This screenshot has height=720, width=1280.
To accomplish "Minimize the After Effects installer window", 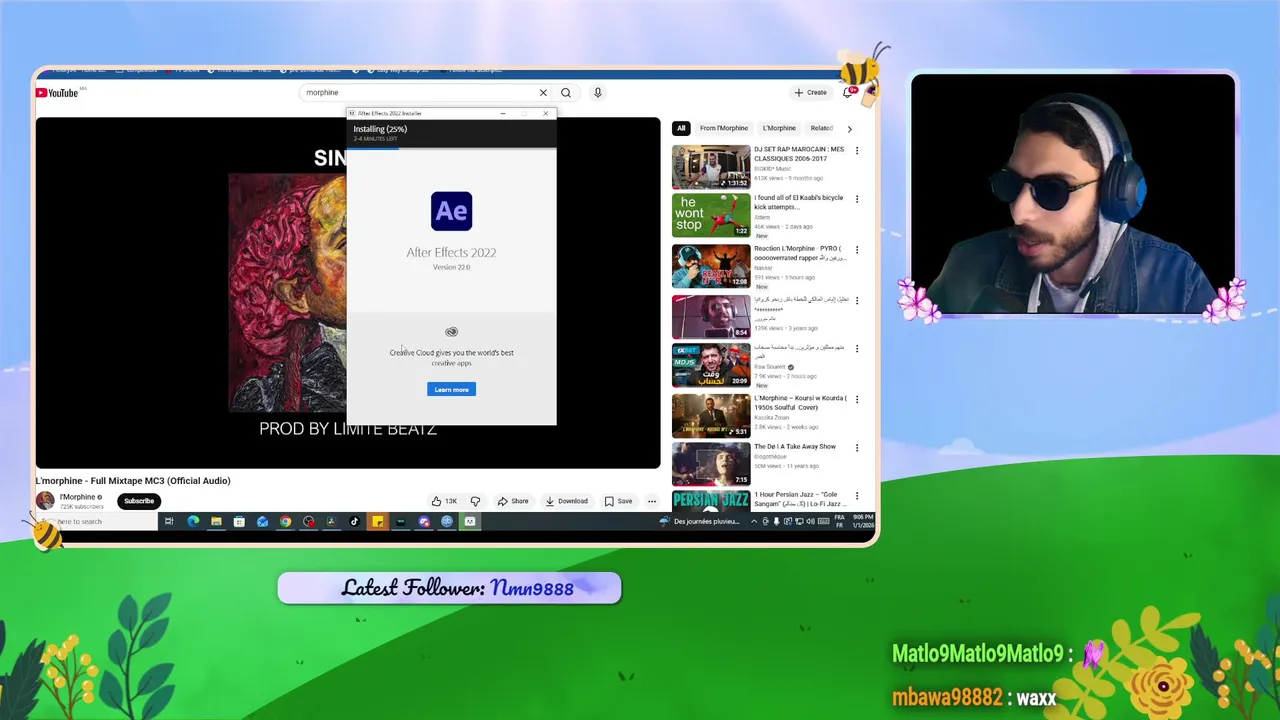I will (x=503, y=113).
